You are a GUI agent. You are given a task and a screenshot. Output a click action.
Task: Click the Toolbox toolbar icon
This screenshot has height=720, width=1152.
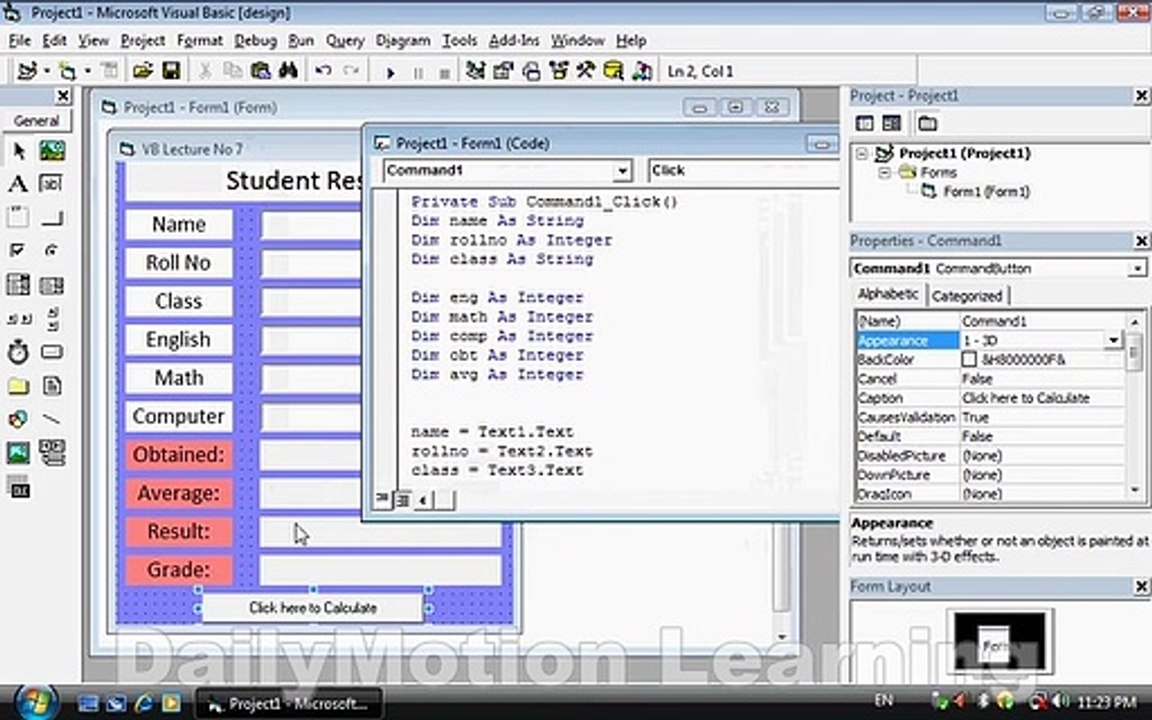click(x=586, y=71)
